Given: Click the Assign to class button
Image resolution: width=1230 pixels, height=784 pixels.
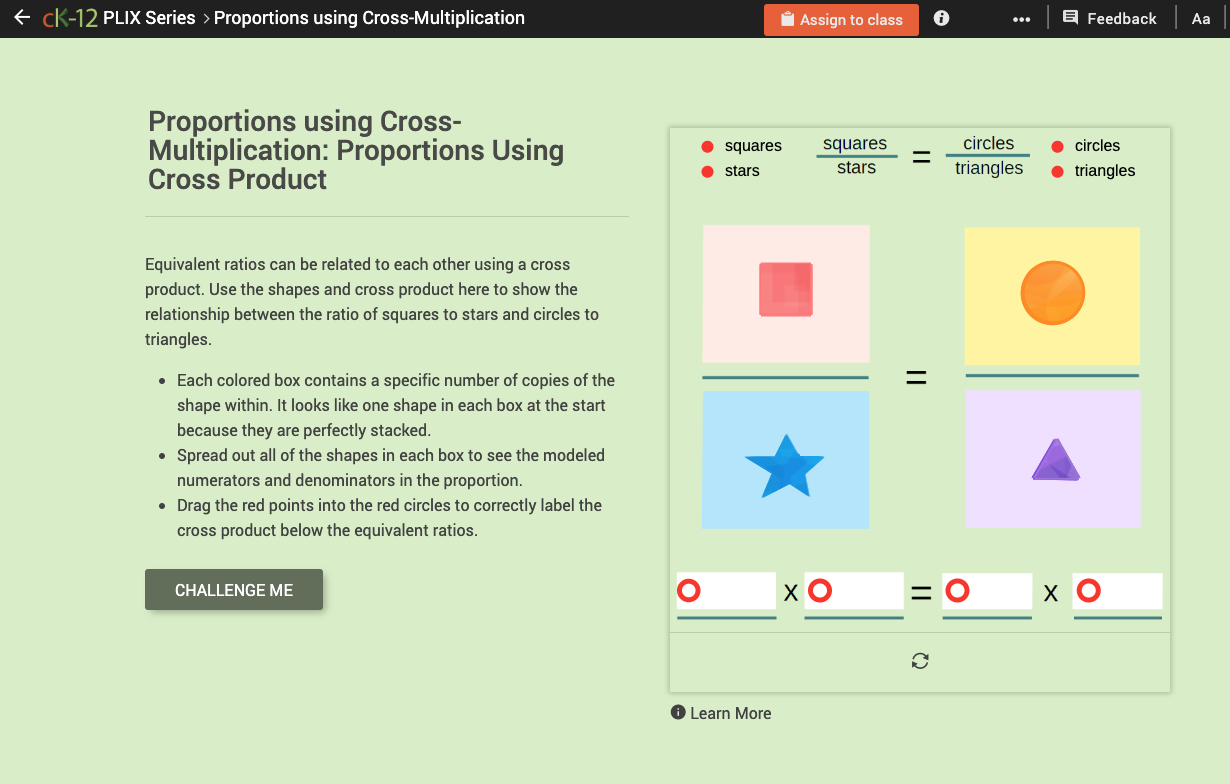Looking at the screenshot, I should click(841, 19).
